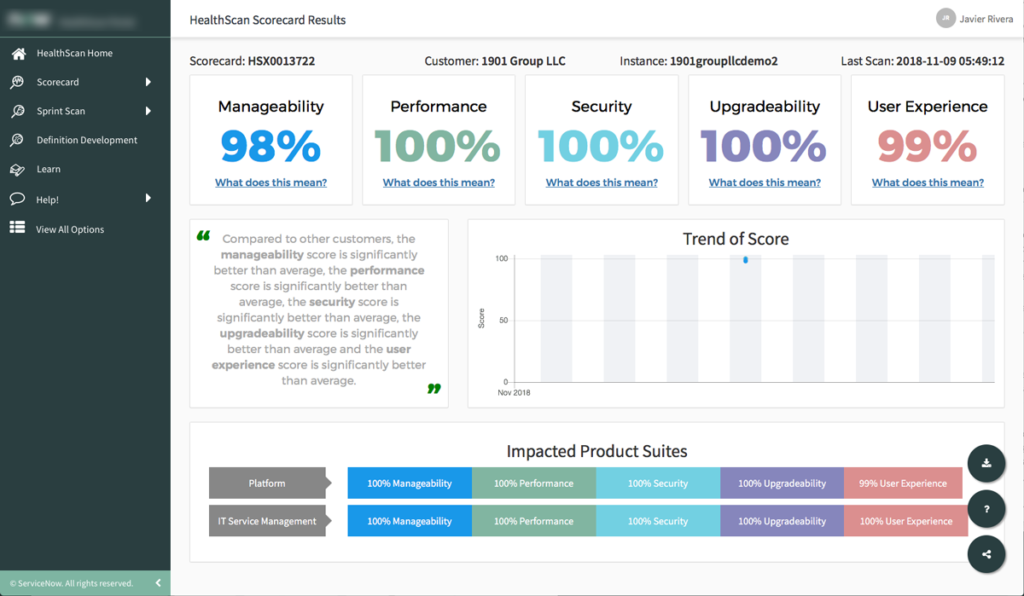Viewport: 1024px width, 596px height.
Task: Click the Sprint Scan sidebar icon
Action: (x=18, y=111)
